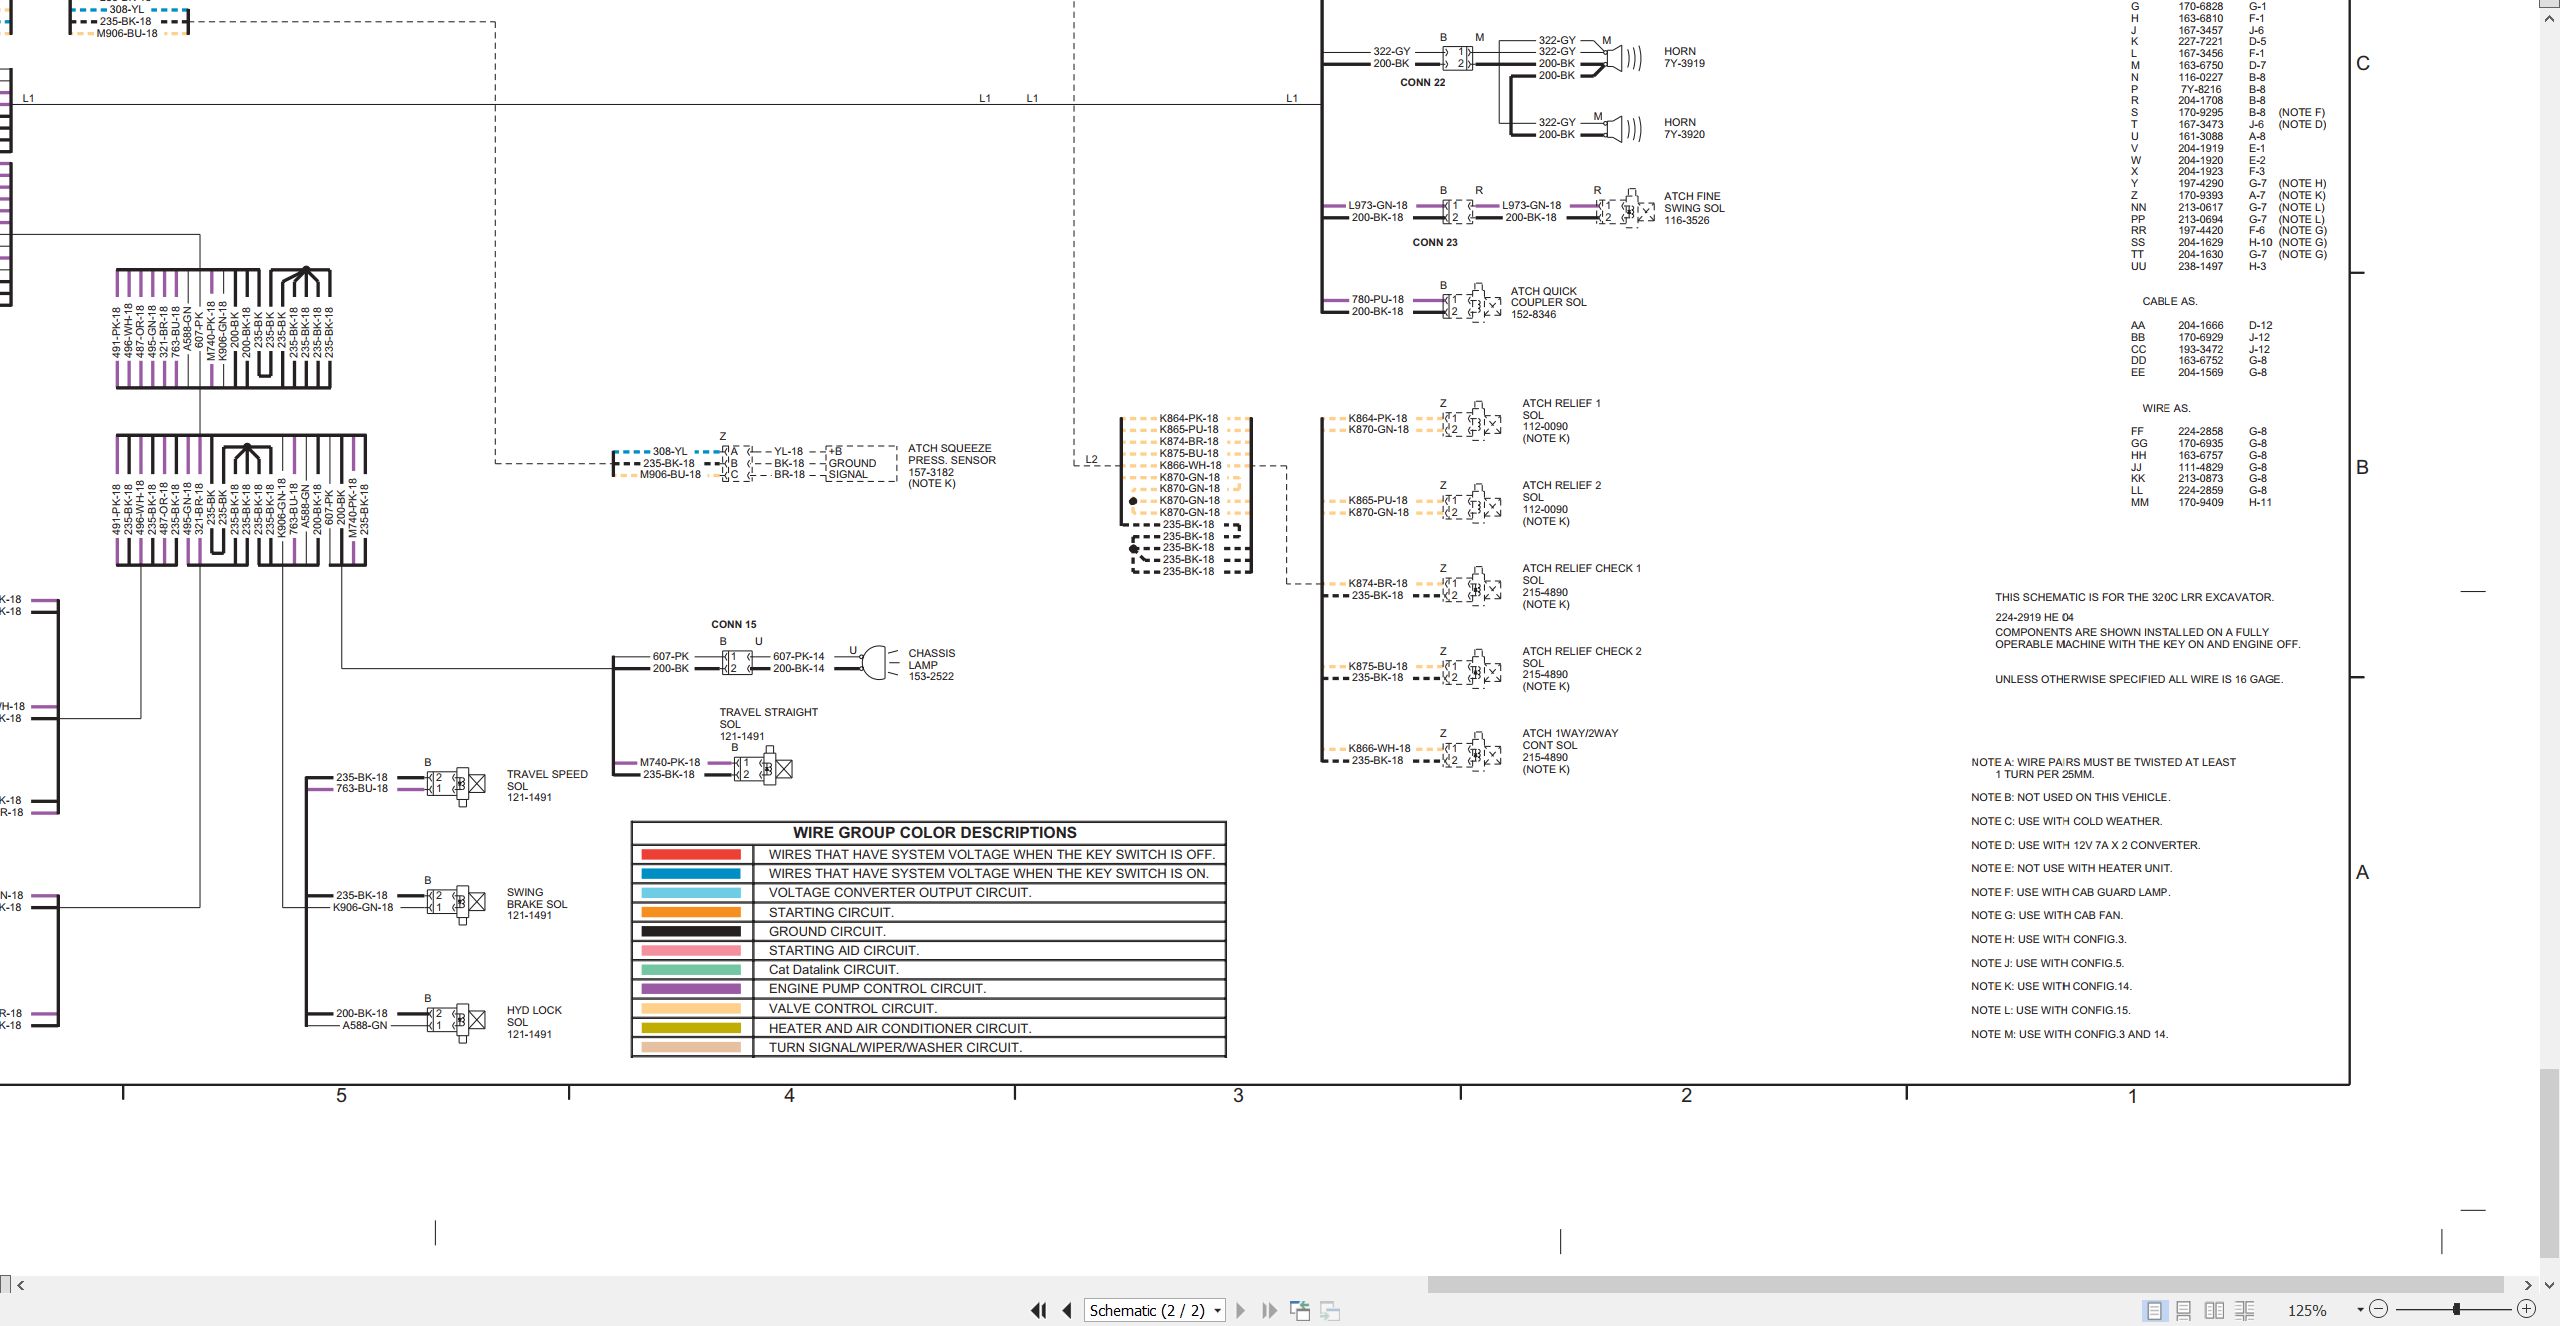
Task: Click the red key-switch-off color swatch
Action: tap(691, 854)
